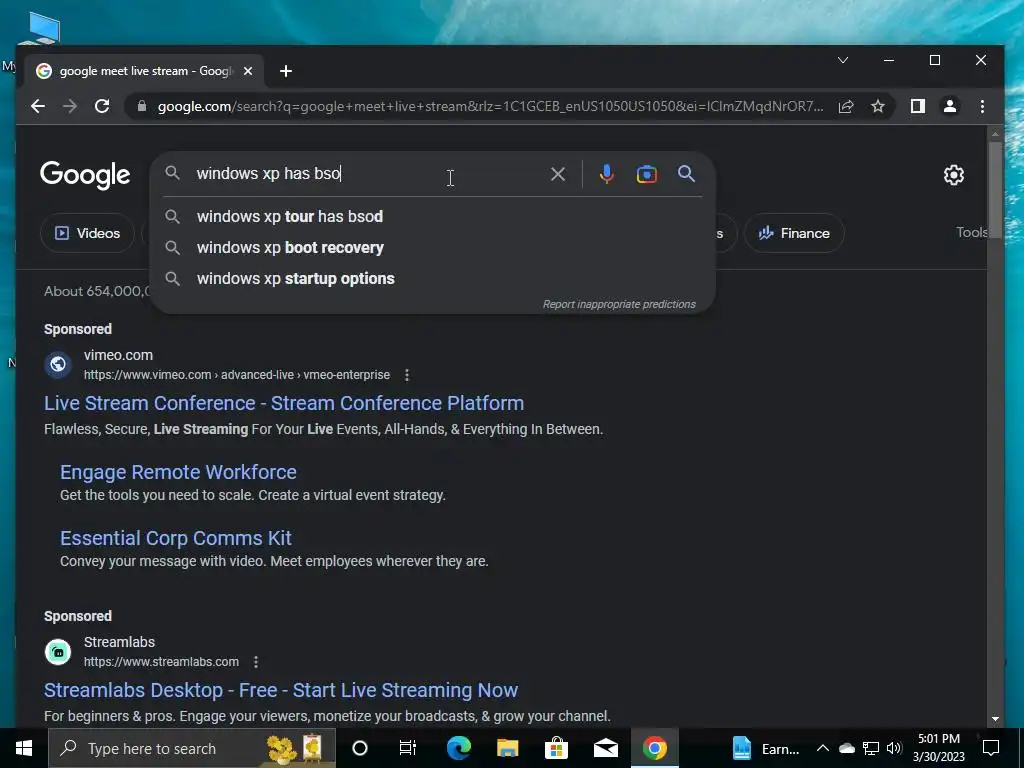Open Chrome side panel
The width and height of the screenshot is (1024, 768).
pos(918,106)
